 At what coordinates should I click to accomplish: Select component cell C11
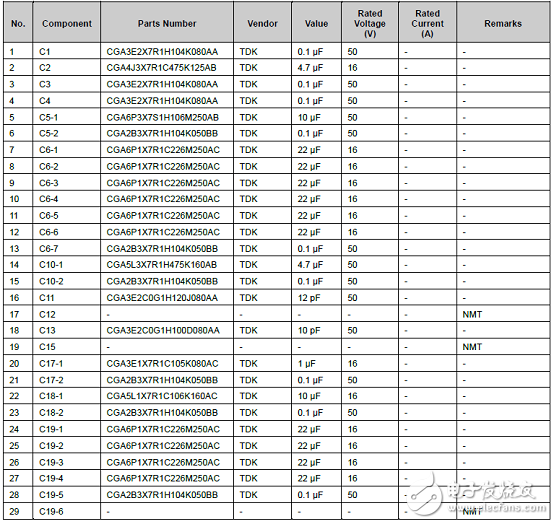(x=67, y=298)
